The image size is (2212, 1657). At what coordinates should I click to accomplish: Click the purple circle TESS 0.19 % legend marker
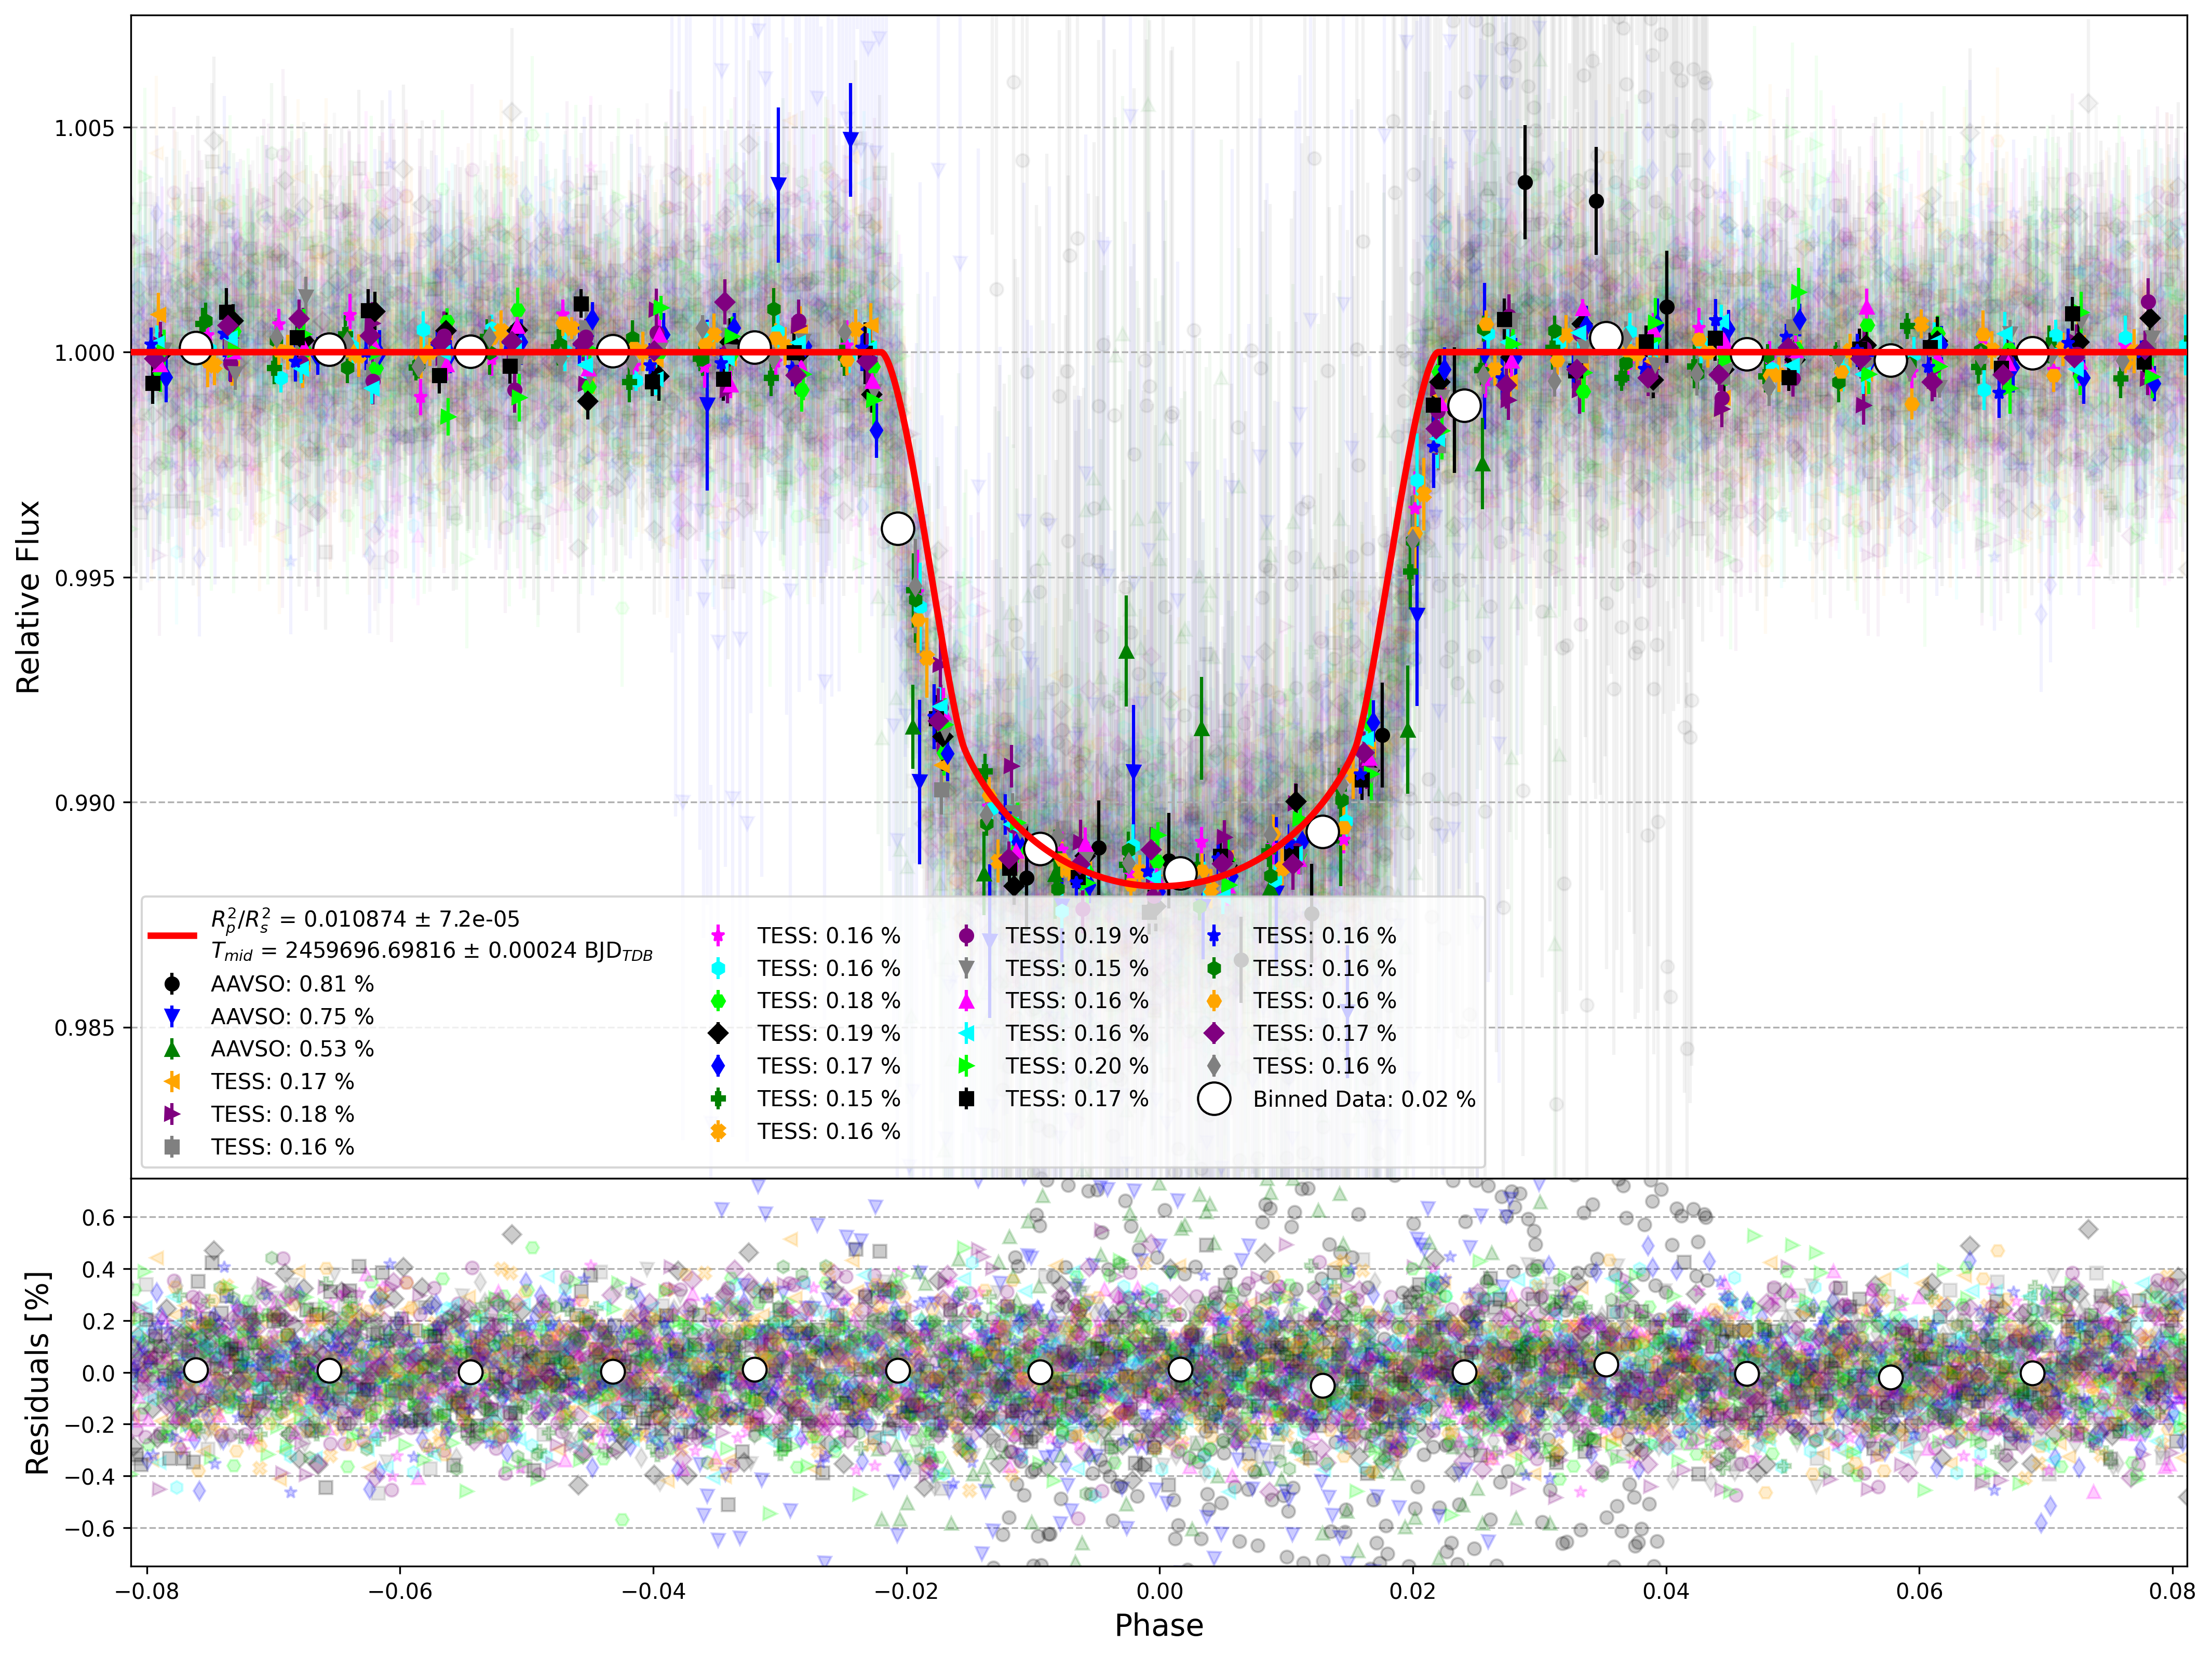click(x=966, y=936)
